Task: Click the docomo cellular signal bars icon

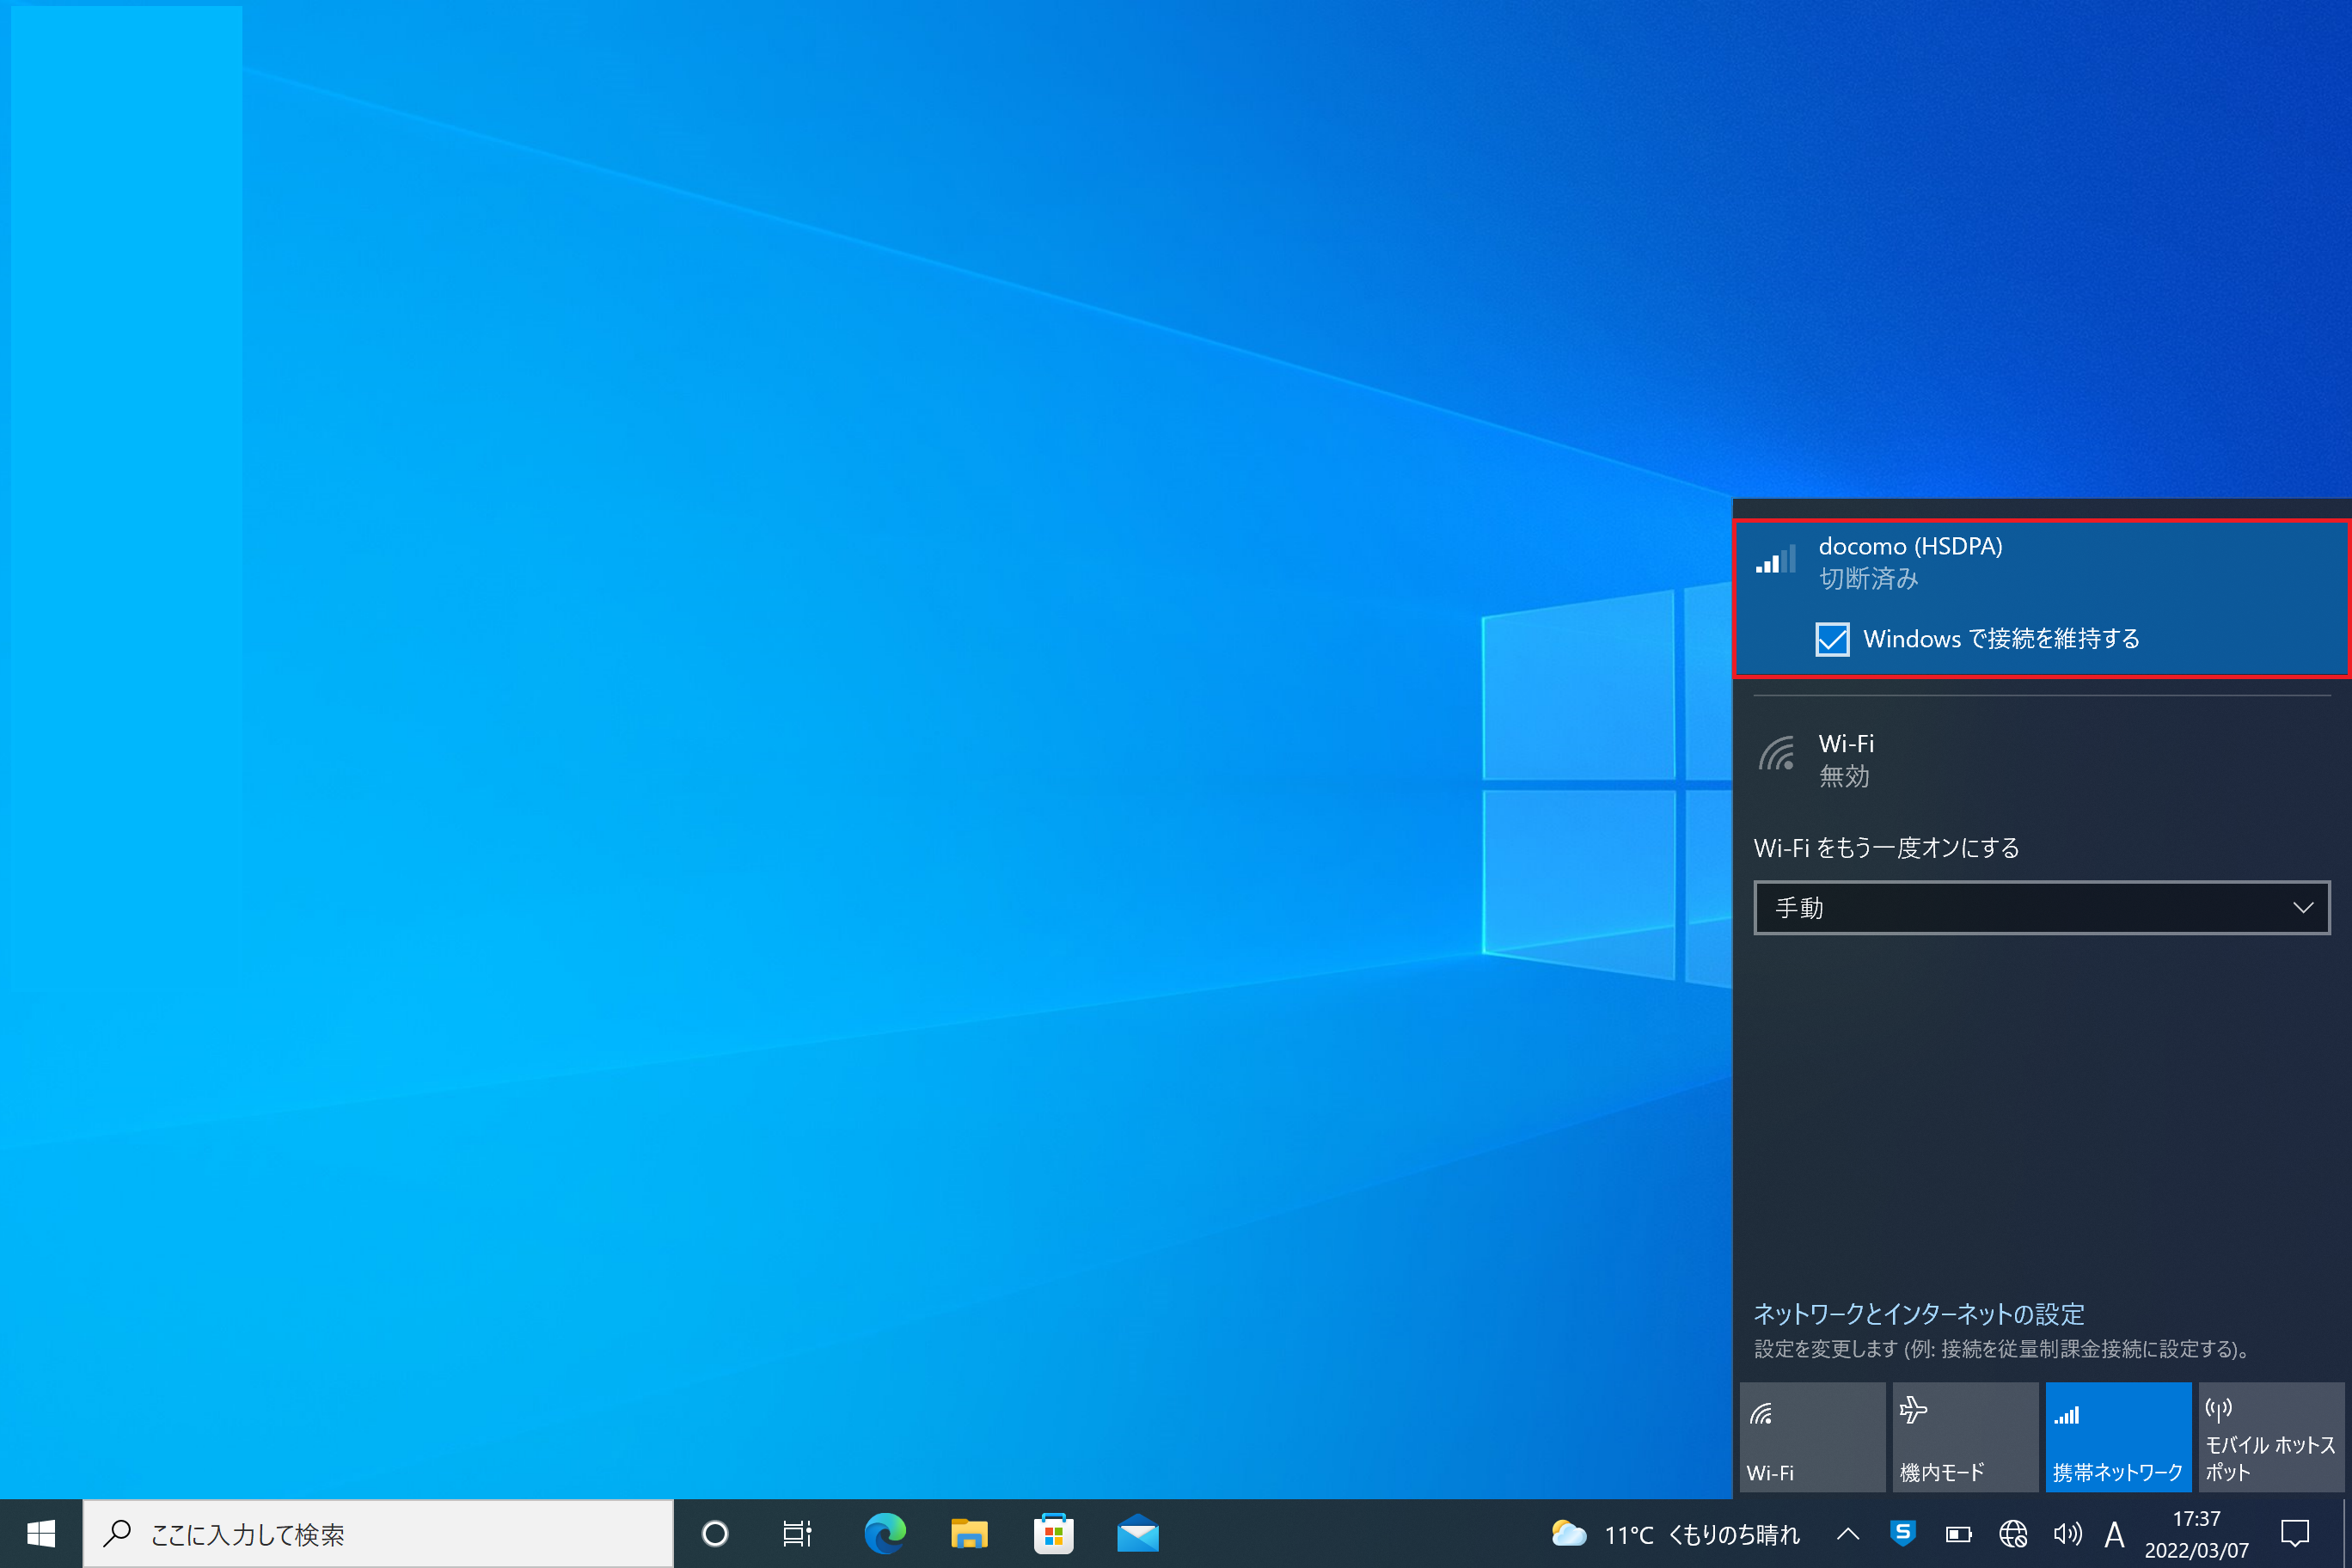Action: pyautogui.click(x=1776, y=559)
